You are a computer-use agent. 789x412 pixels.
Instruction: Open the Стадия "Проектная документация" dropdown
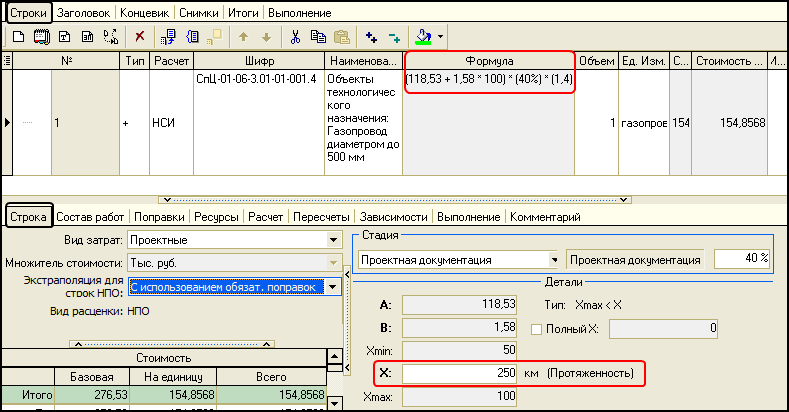[x=550, y=259]
